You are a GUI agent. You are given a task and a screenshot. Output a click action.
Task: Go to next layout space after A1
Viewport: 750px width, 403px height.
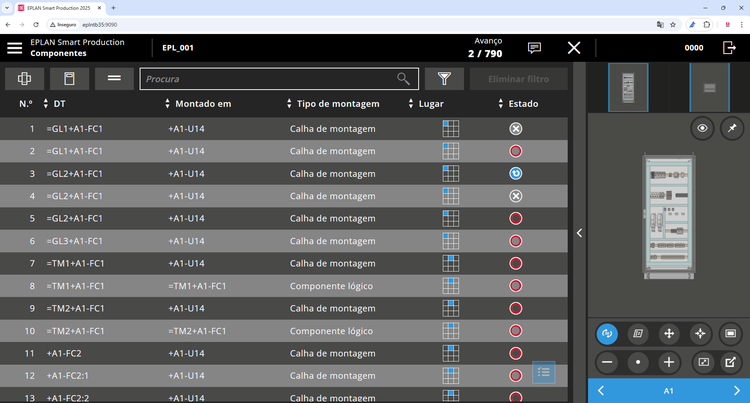point(737,390)
